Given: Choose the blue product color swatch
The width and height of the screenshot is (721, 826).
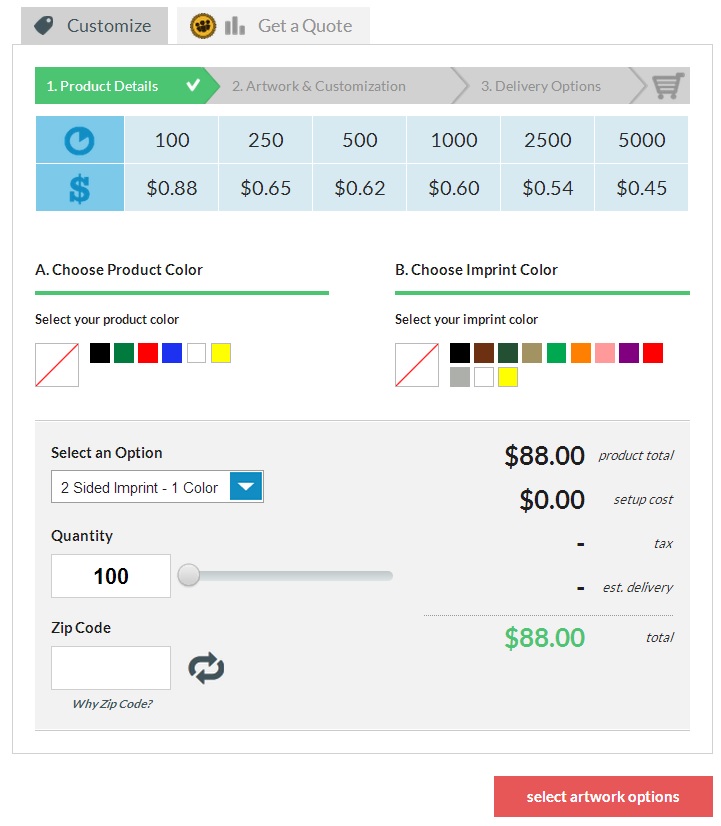Looking at the screenshot, I should pyautogui.click(x=172, y=353).
